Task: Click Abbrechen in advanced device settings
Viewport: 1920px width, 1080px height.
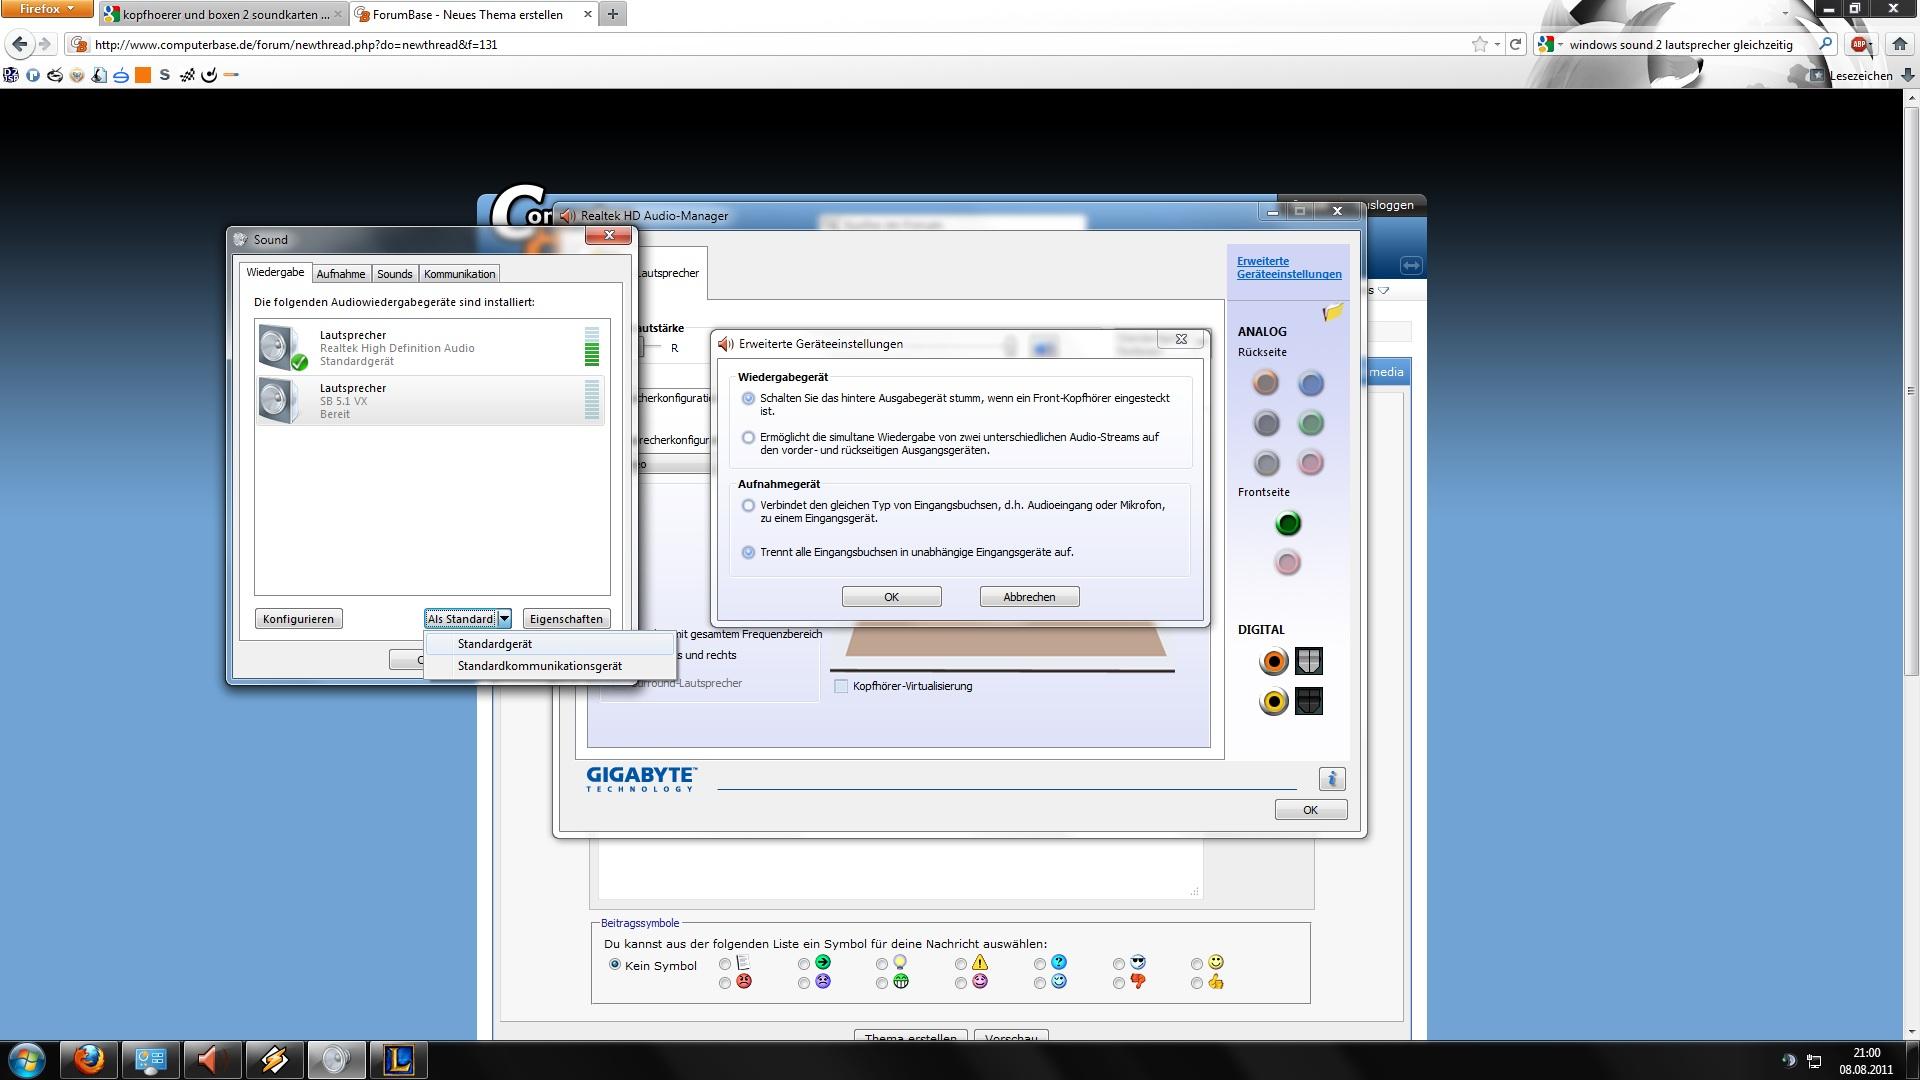Action: [1028, 597]
